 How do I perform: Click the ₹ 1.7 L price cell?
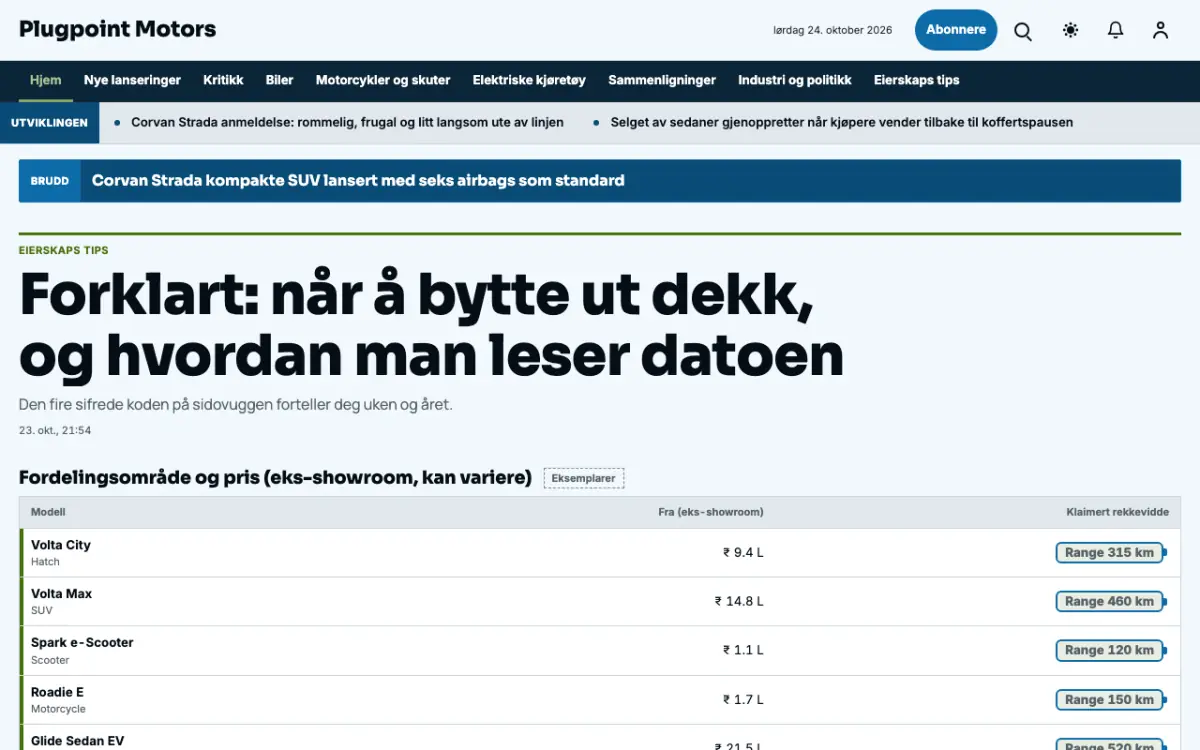pyautogui.click(x=743, y=699)
